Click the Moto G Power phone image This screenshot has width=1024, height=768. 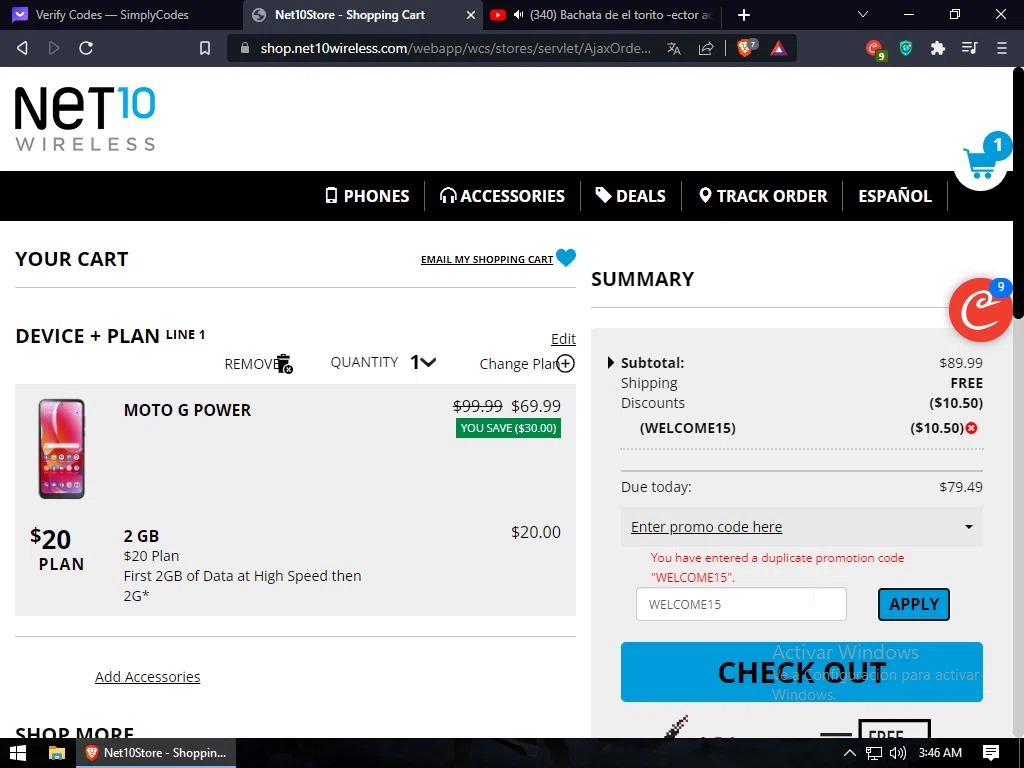click(x=61, y=449)
